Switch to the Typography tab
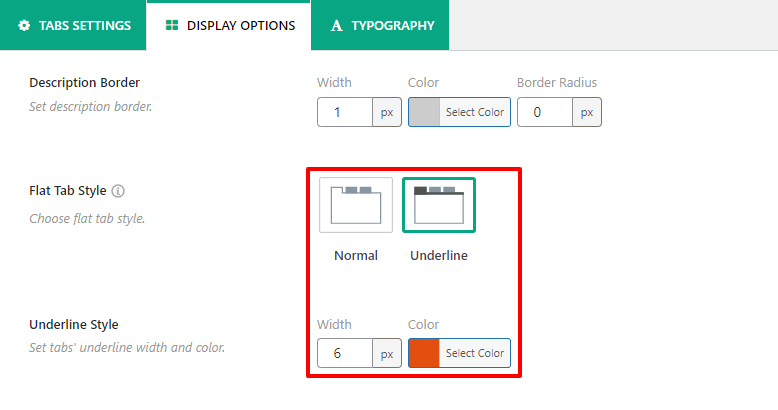 click(381, 25)
